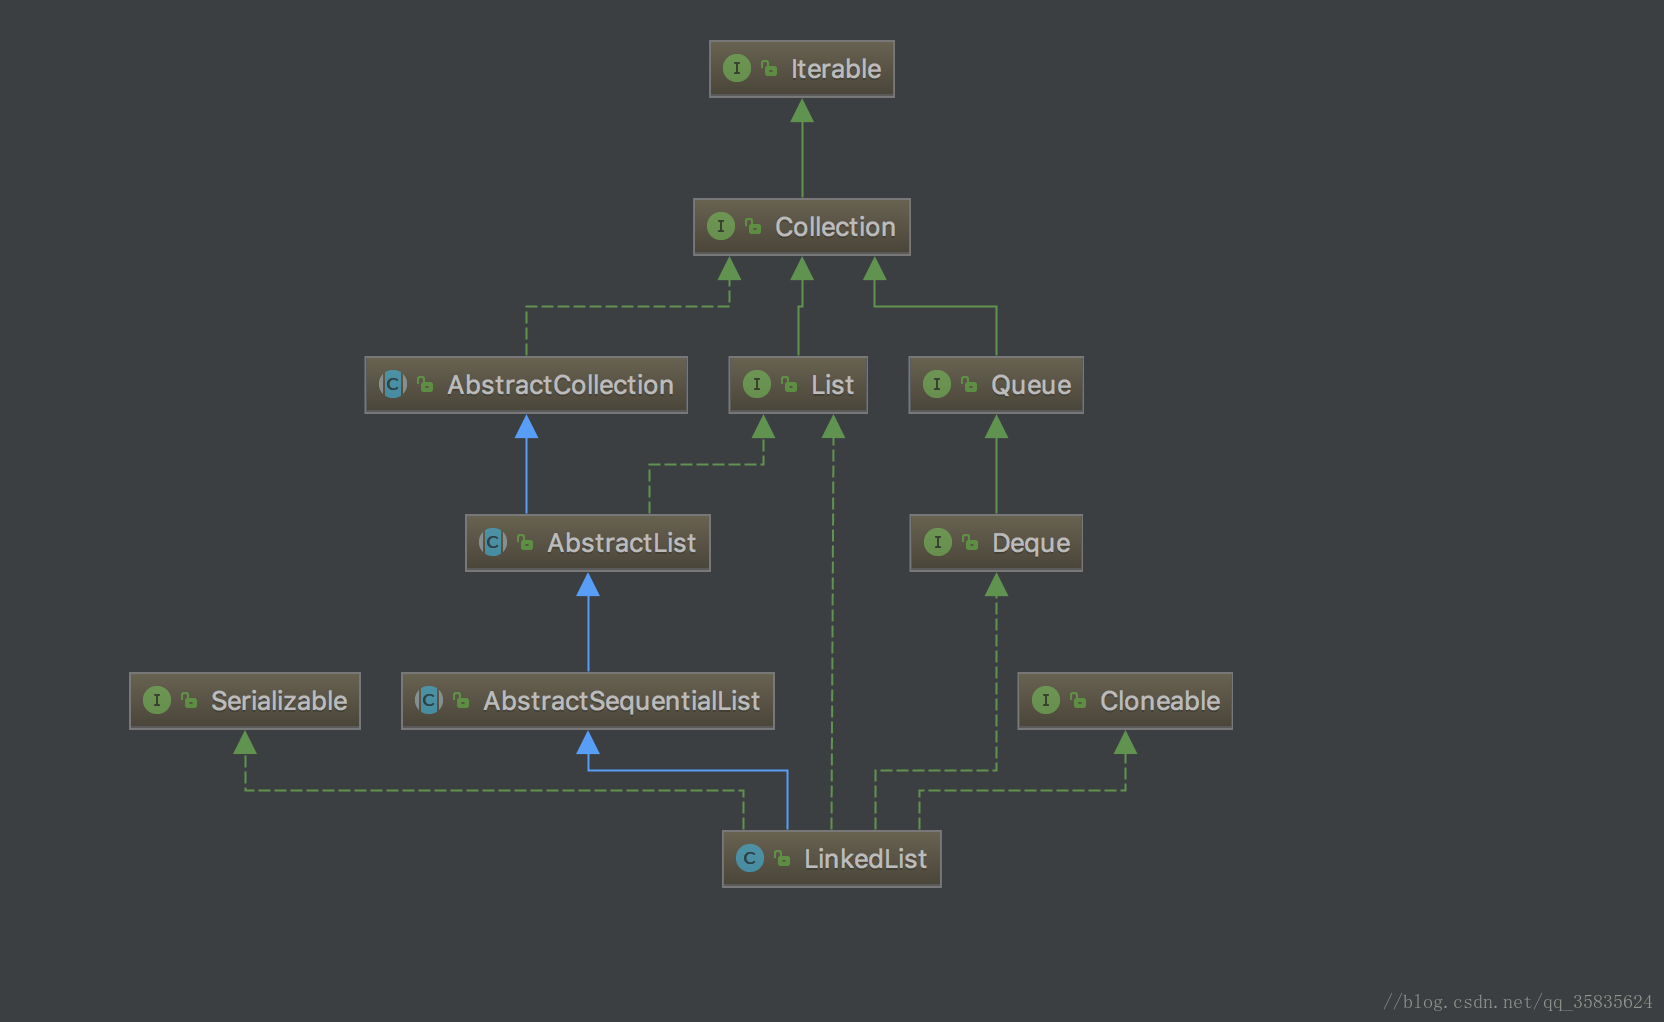Viewport: 1664px width, 1022px height.
Task: Click the interface icon on Collection node
Action: (721, 226)
